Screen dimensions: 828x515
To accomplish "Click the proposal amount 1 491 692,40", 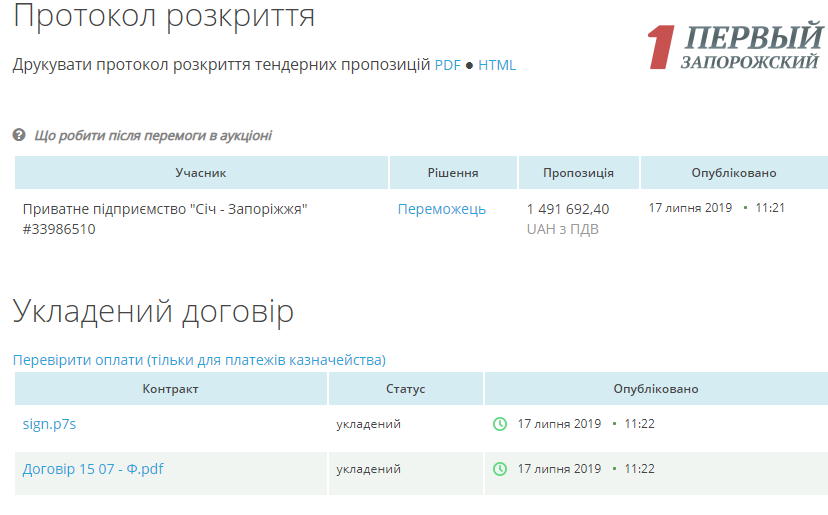I will 567,209.
